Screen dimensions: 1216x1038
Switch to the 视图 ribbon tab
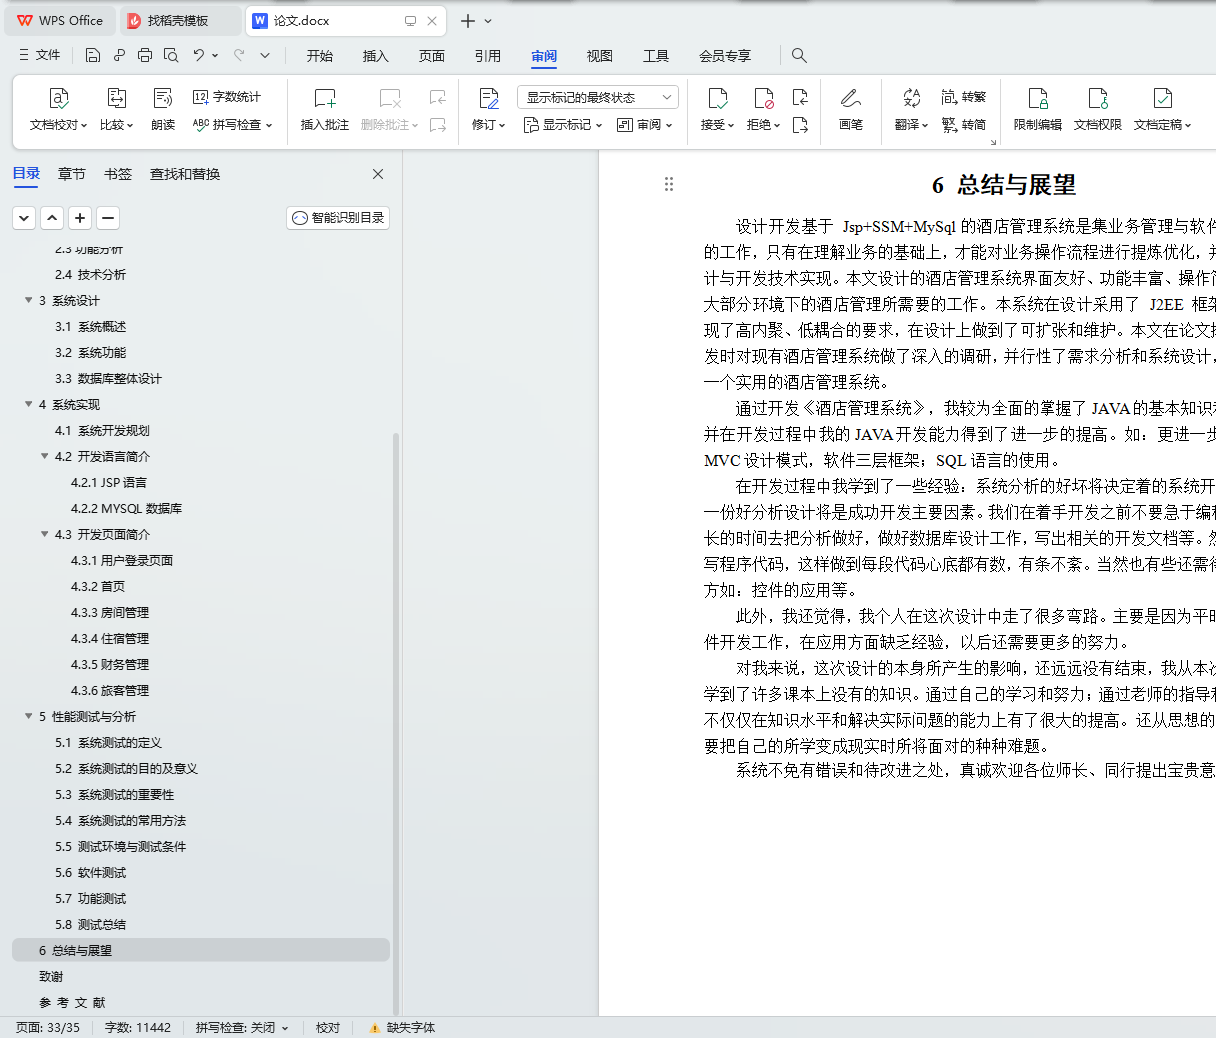[600, 56]
